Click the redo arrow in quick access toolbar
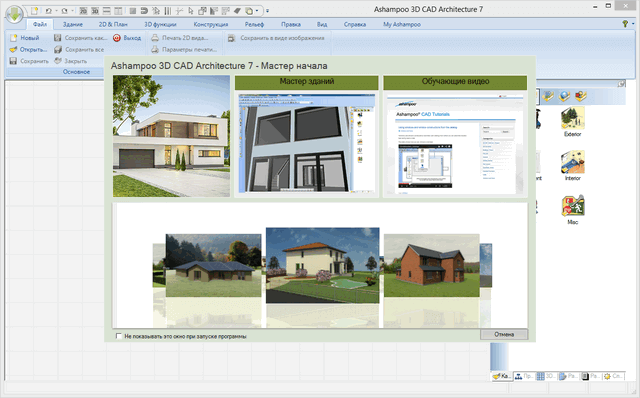The height and width of the screenshot is (398, 640). coord(64,11)
